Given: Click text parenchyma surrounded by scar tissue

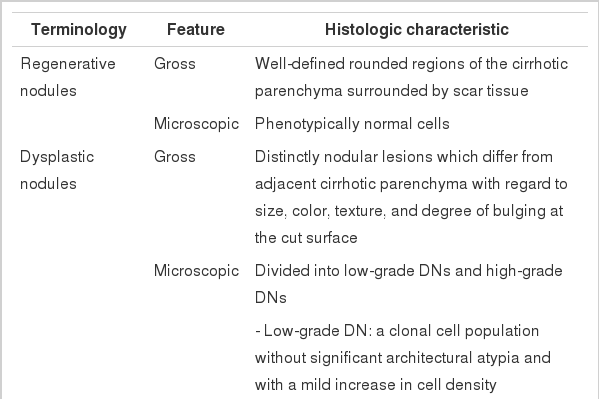Looking at the screenshot, I should click(x=392, y=91).
